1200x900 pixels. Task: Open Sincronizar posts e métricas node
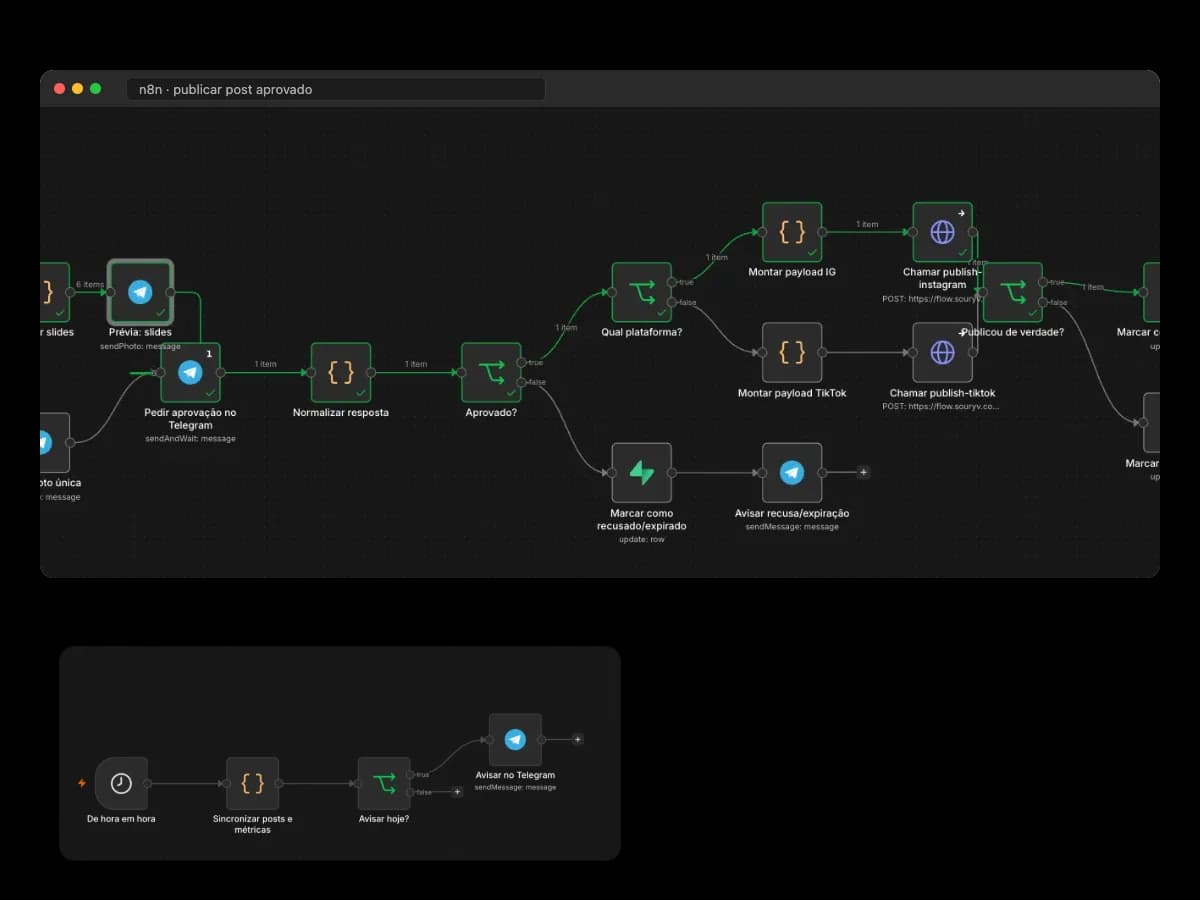coord(253,783)
